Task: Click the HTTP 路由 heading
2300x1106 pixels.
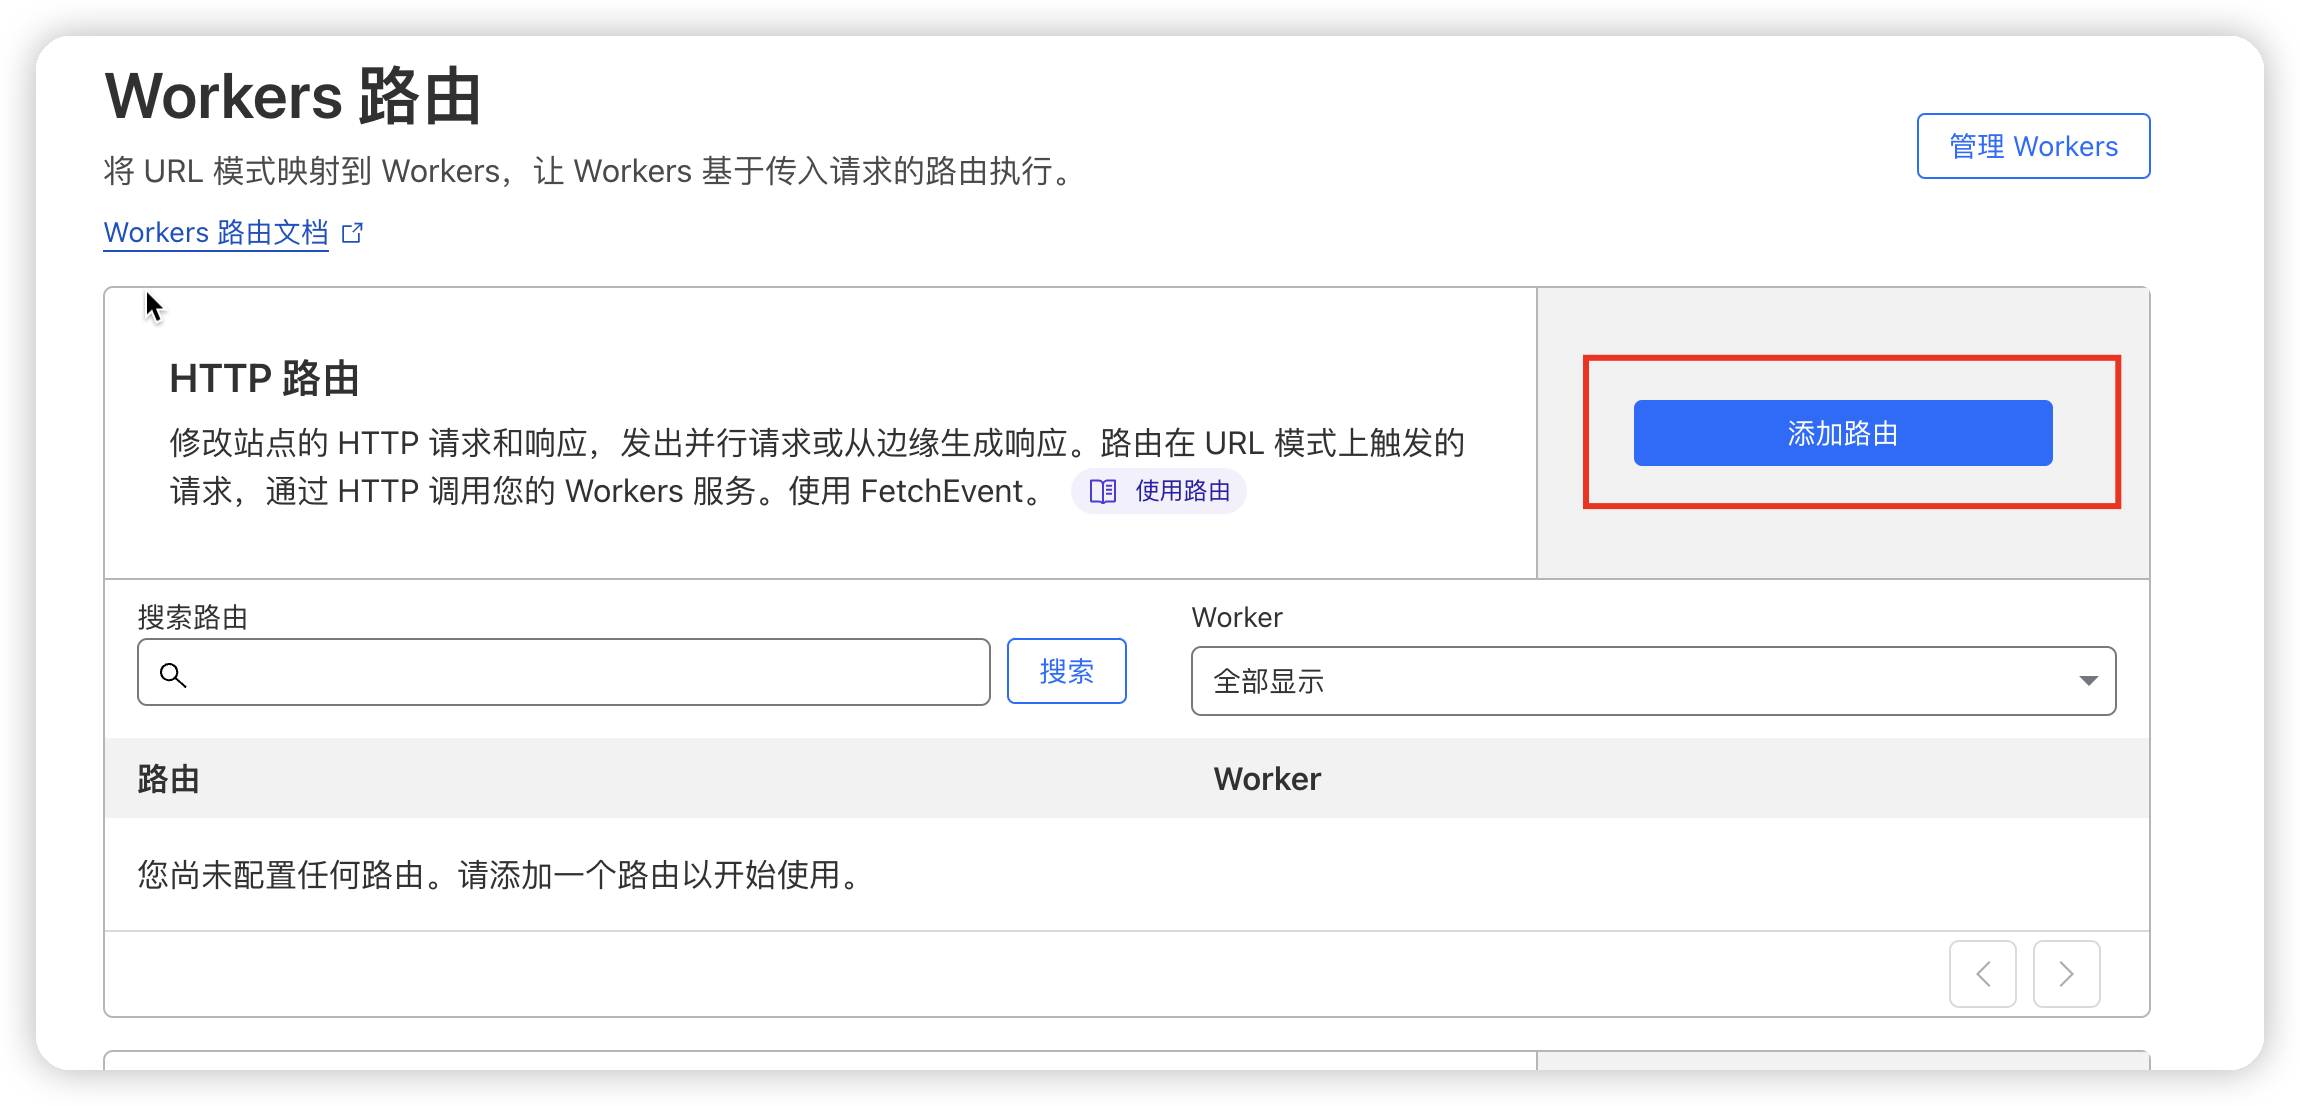Action: pos(264,379)
